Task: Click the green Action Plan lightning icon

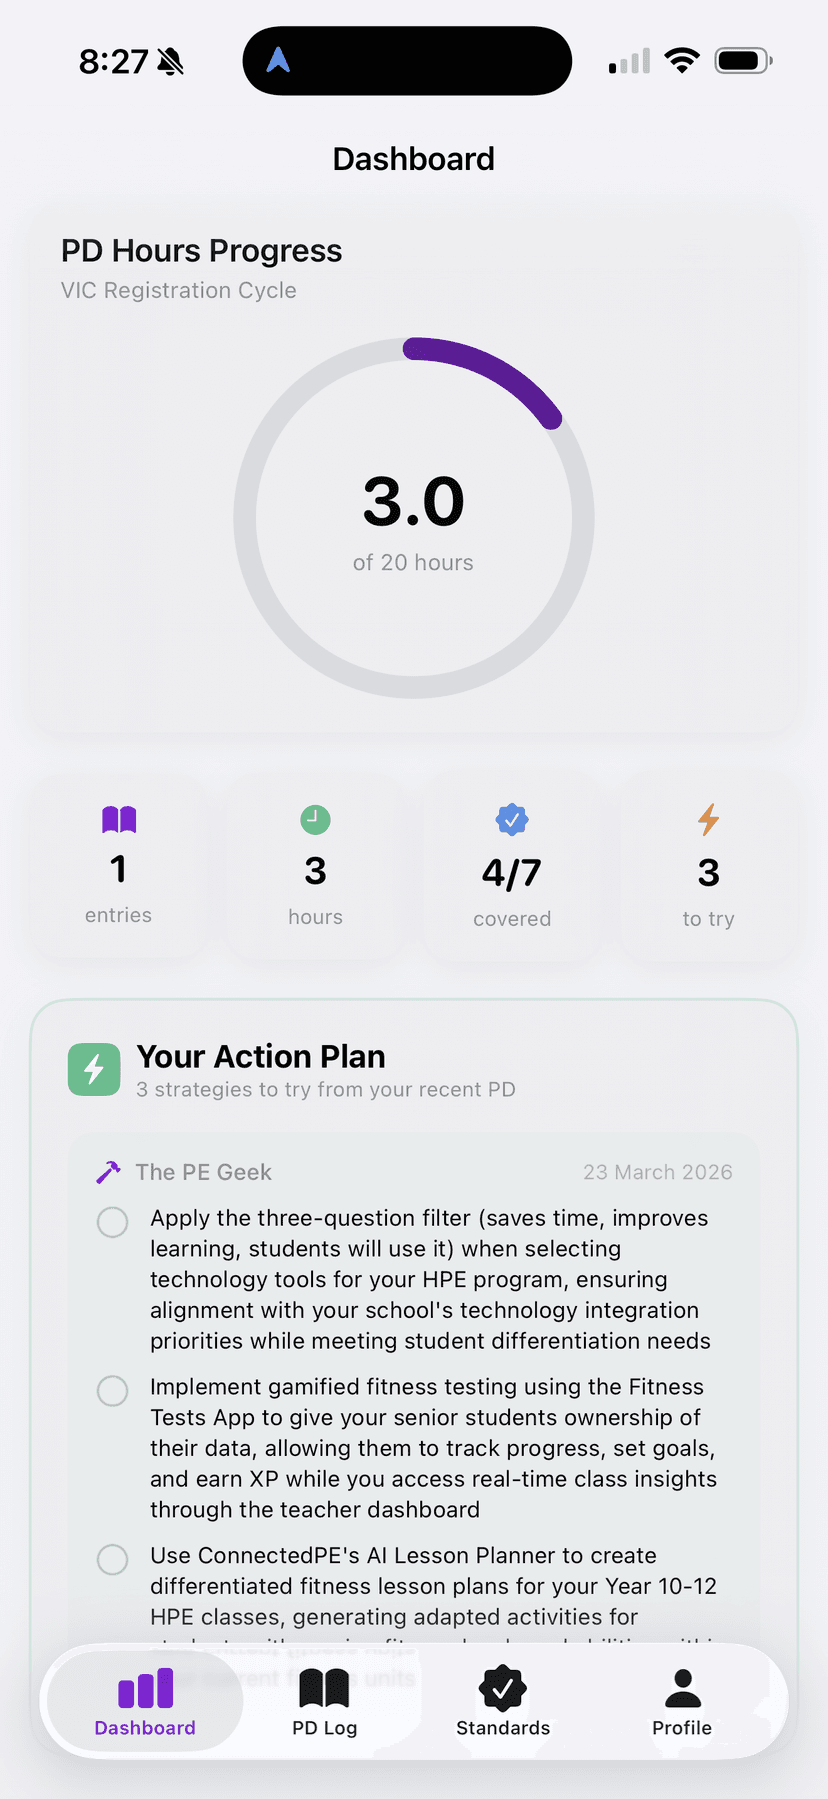Action: [93, 1069]
